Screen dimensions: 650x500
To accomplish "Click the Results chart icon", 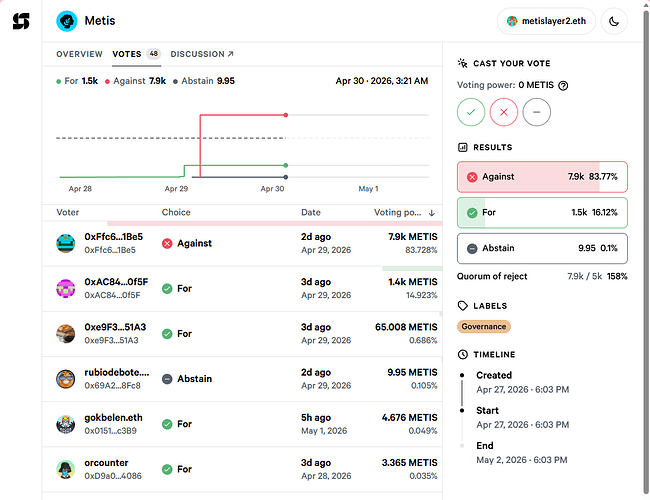I will (463, 148).
